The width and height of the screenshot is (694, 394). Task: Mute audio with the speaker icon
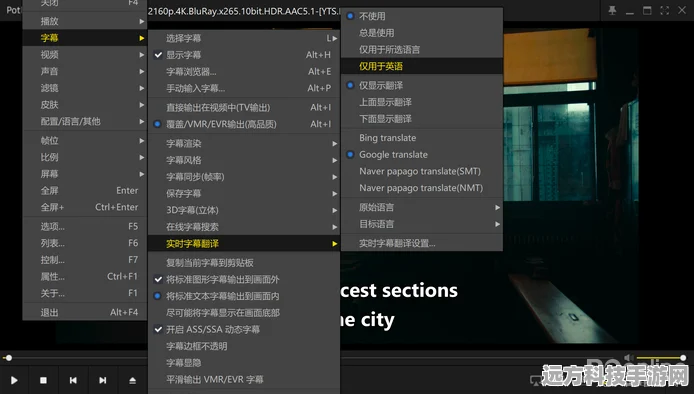point(628,357)
